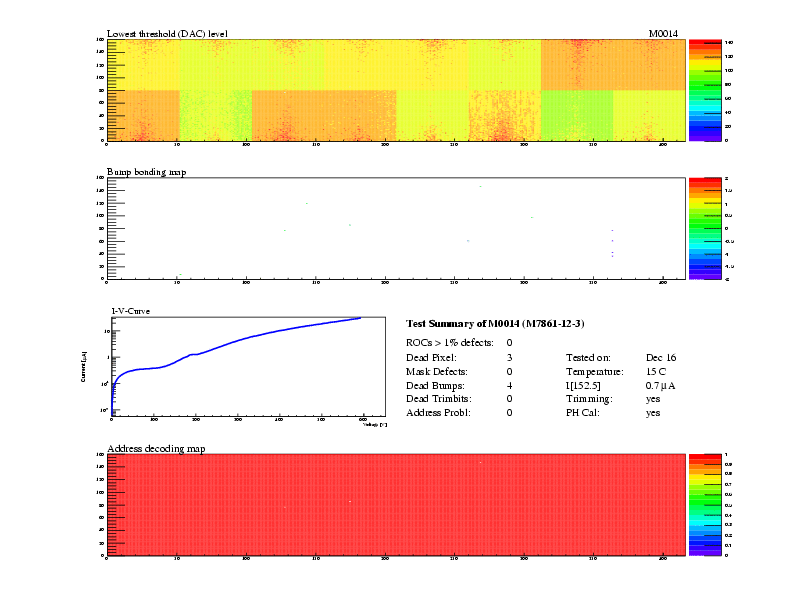792x612 pixels.
Task: Select the "Temperature:" field label
Action: pyautogui.click(x=593, y=371)
